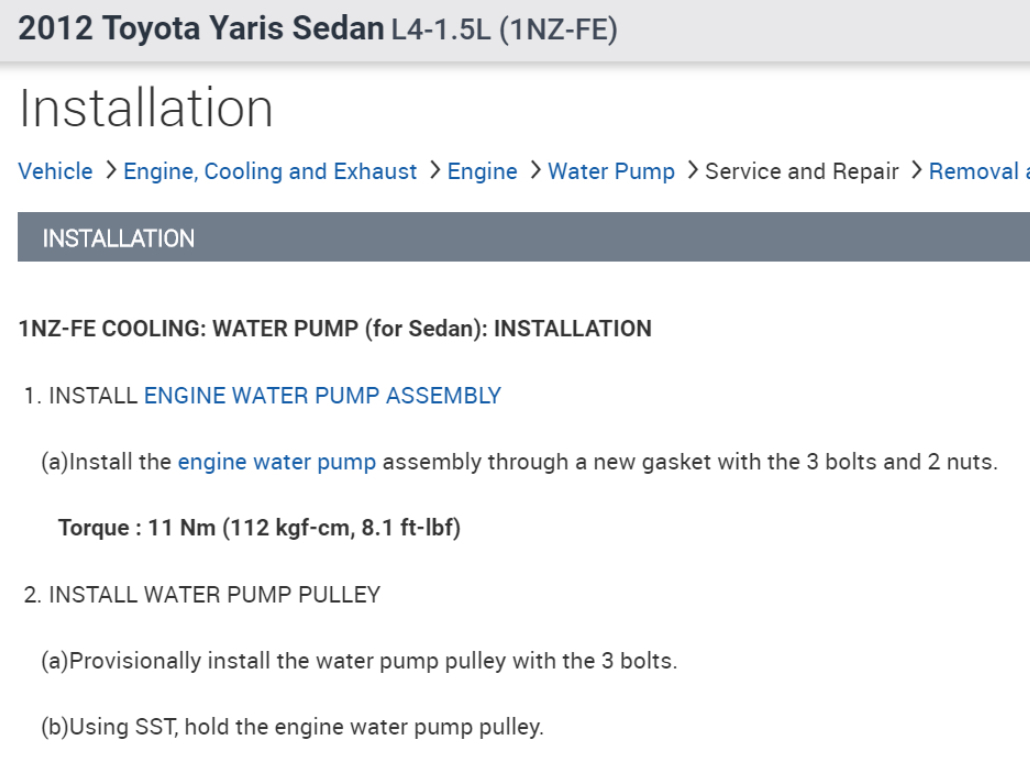Image resolution: width=1030 pixels, height=761 pixels.
Task: Click the "L4-1.5L (1NZ-FE)" engine label
Action: 504,30
